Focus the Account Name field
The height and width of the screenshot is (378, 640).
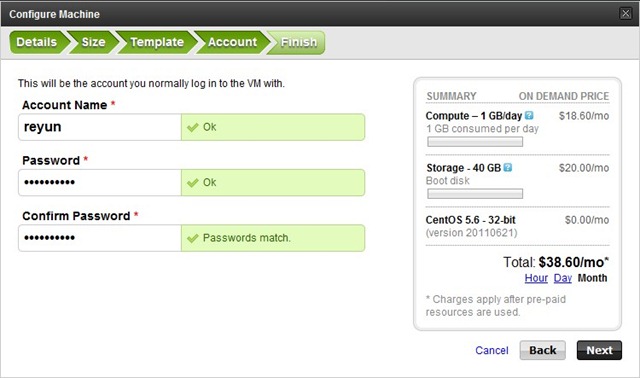point(100,127)
